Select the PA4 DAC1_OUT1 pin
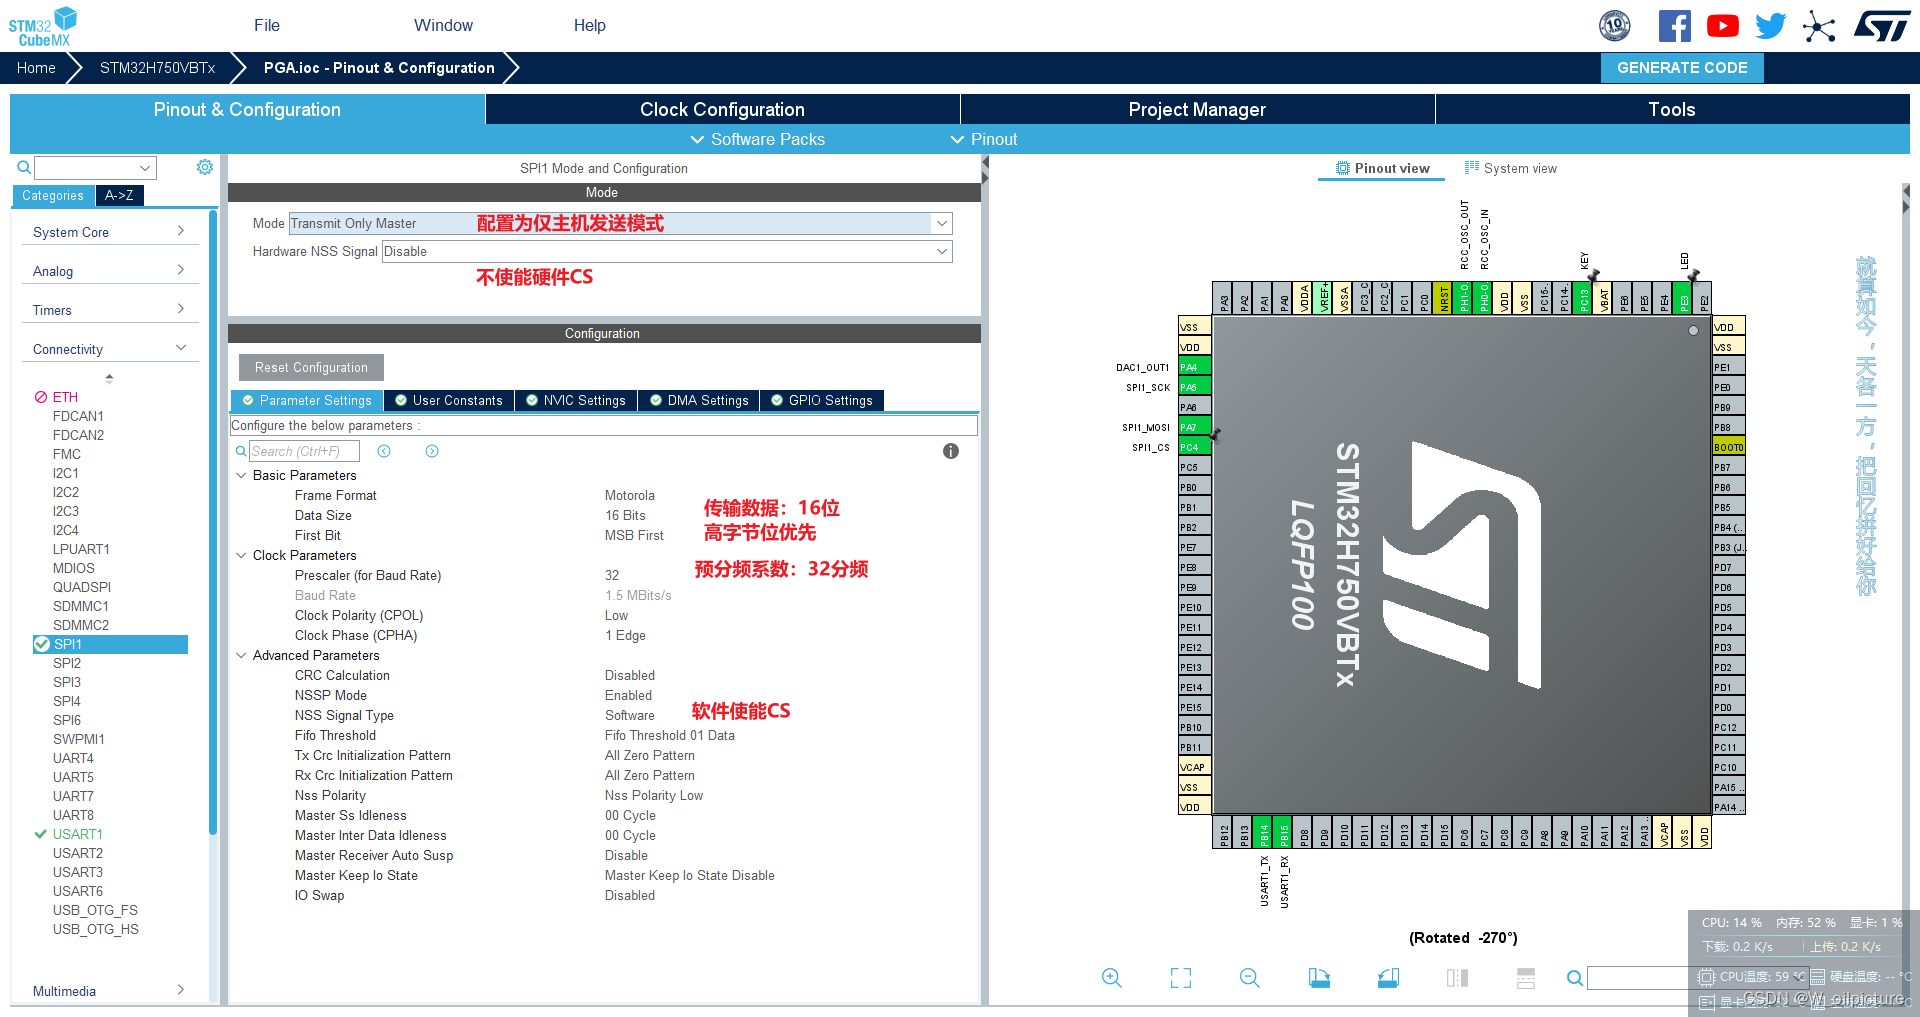1920x1017 pixels. tap(1195, 367)
